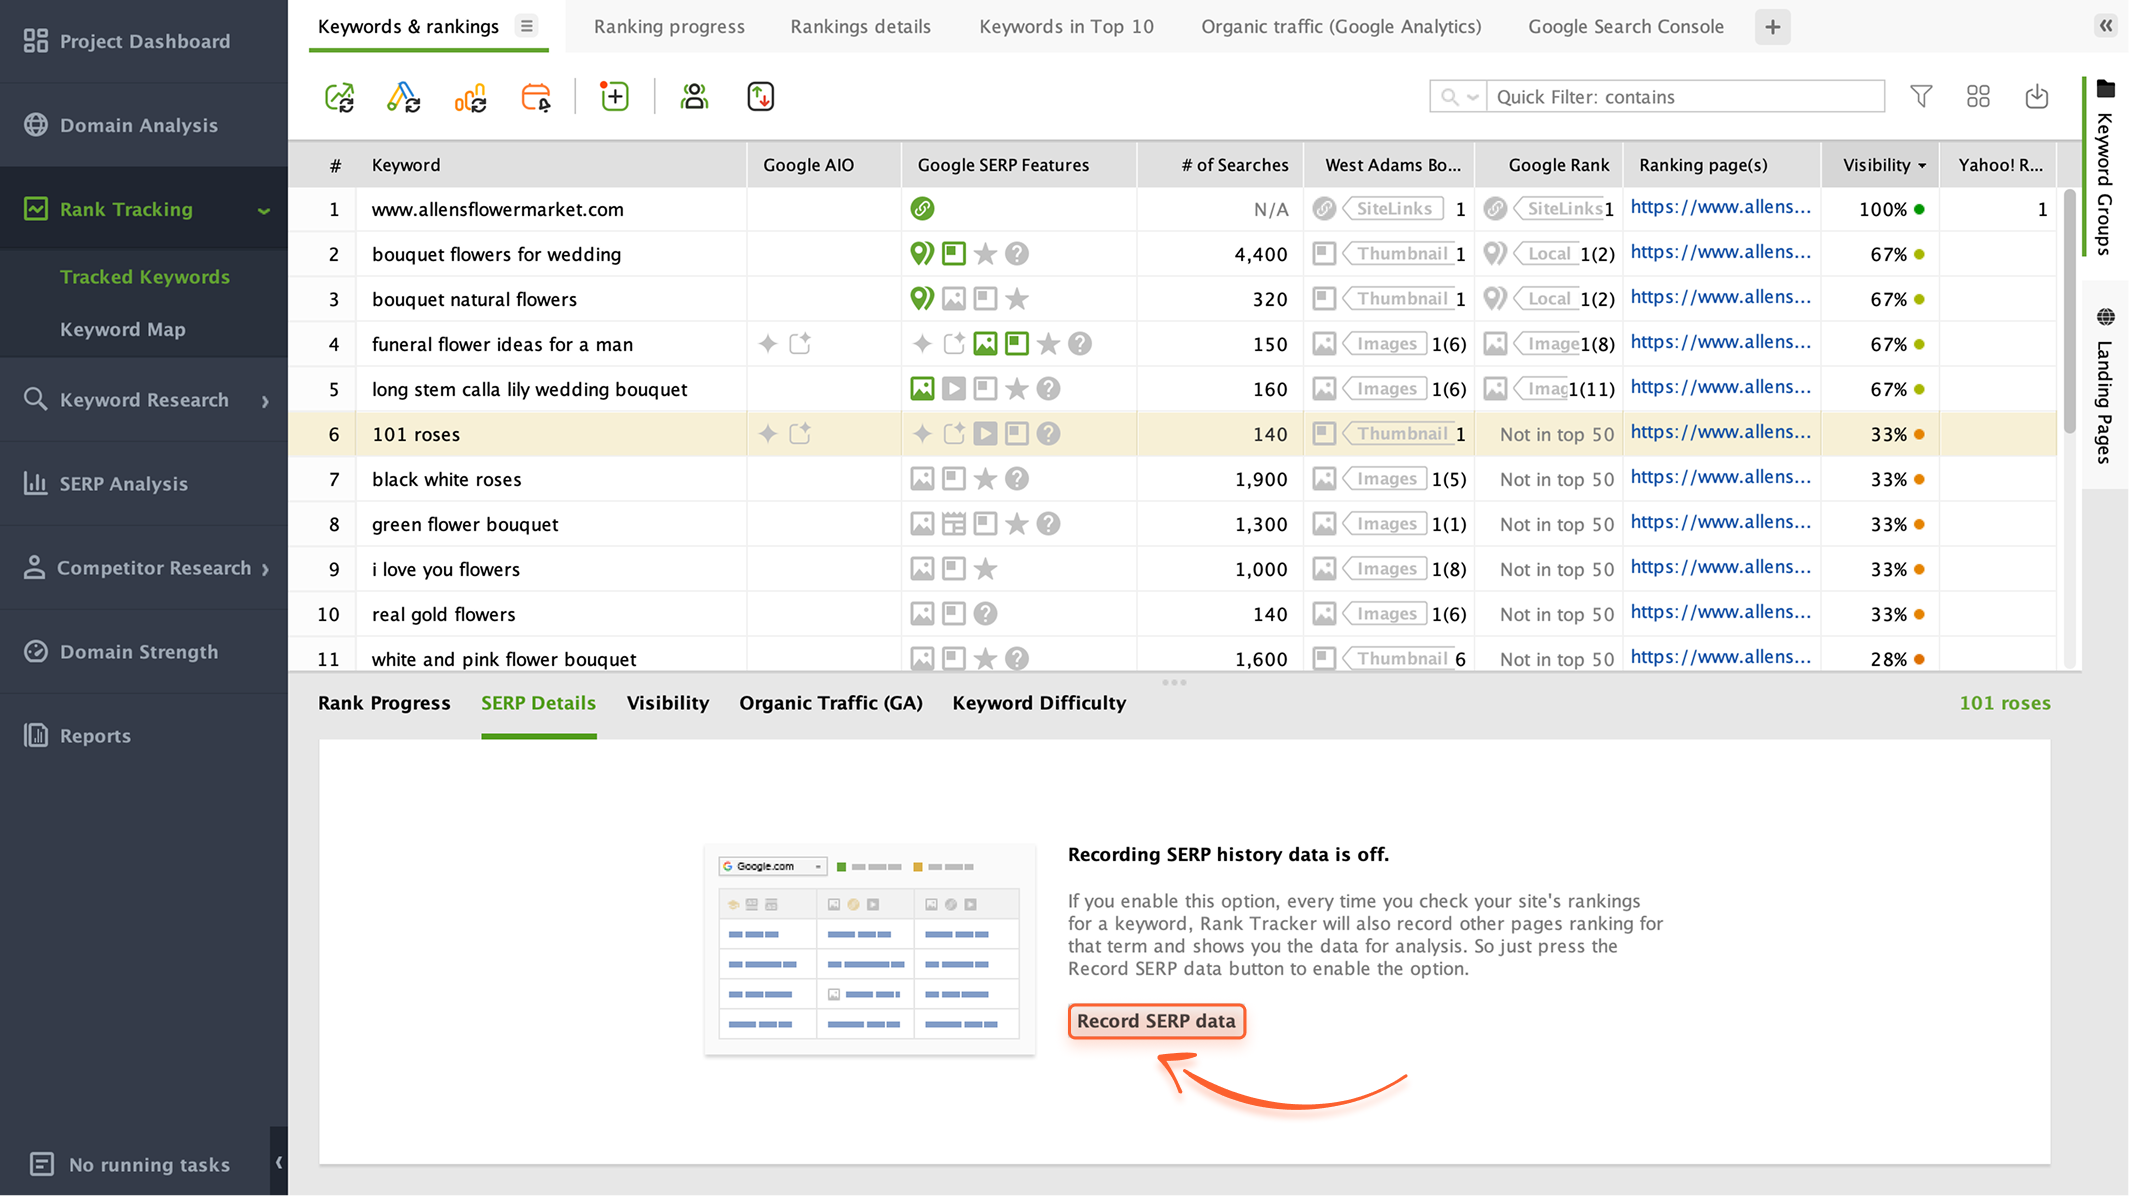Open ranking page link for green flower bouquet
The width and height of the screenshot is (2129, 1196).
1721,522
